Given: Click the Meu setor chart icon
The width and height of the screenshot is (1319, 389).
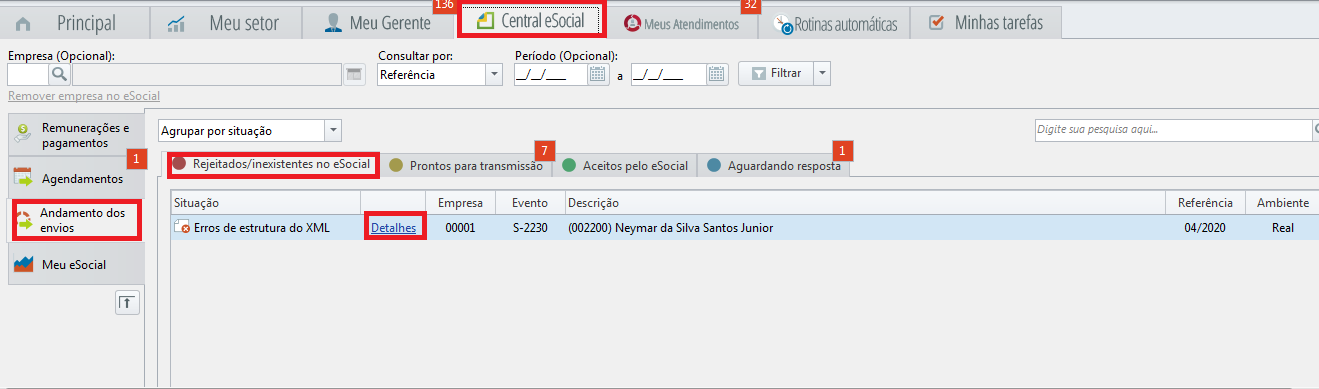Looking at the screenshot, I should point(177,23).
